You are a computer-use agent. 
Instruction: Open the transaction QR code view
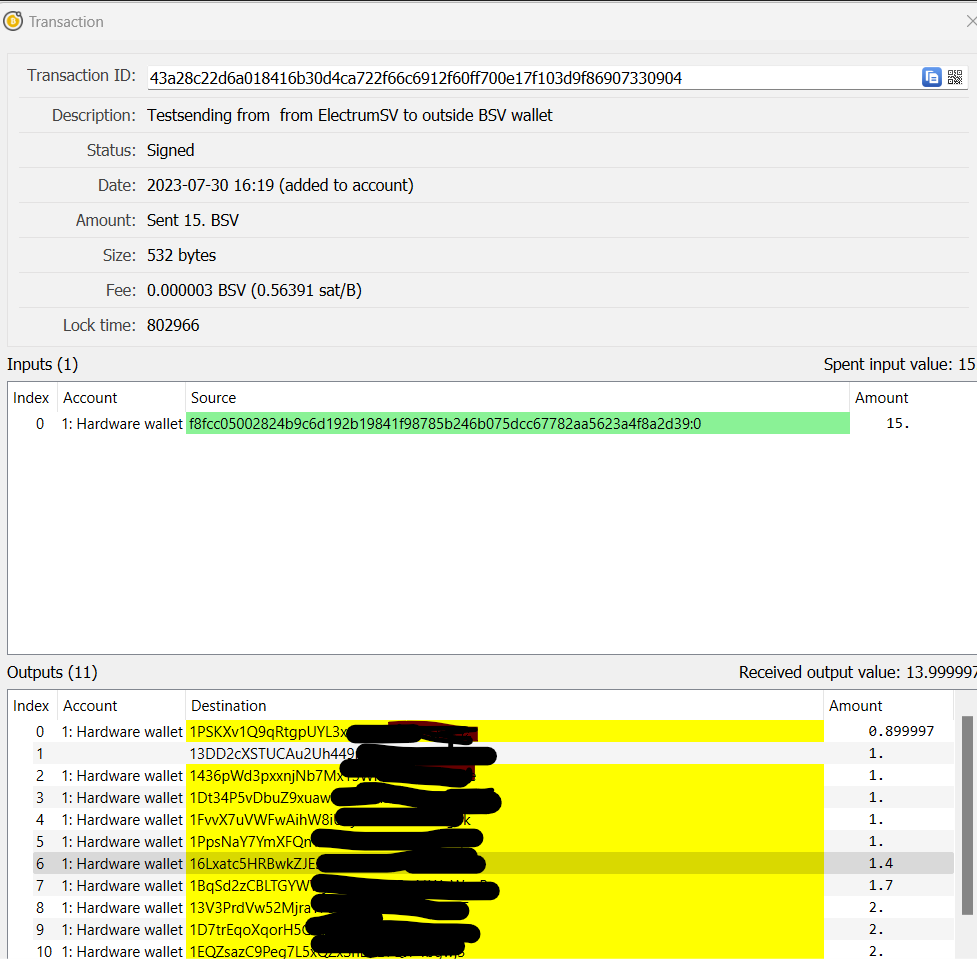(x=955, y=77)
